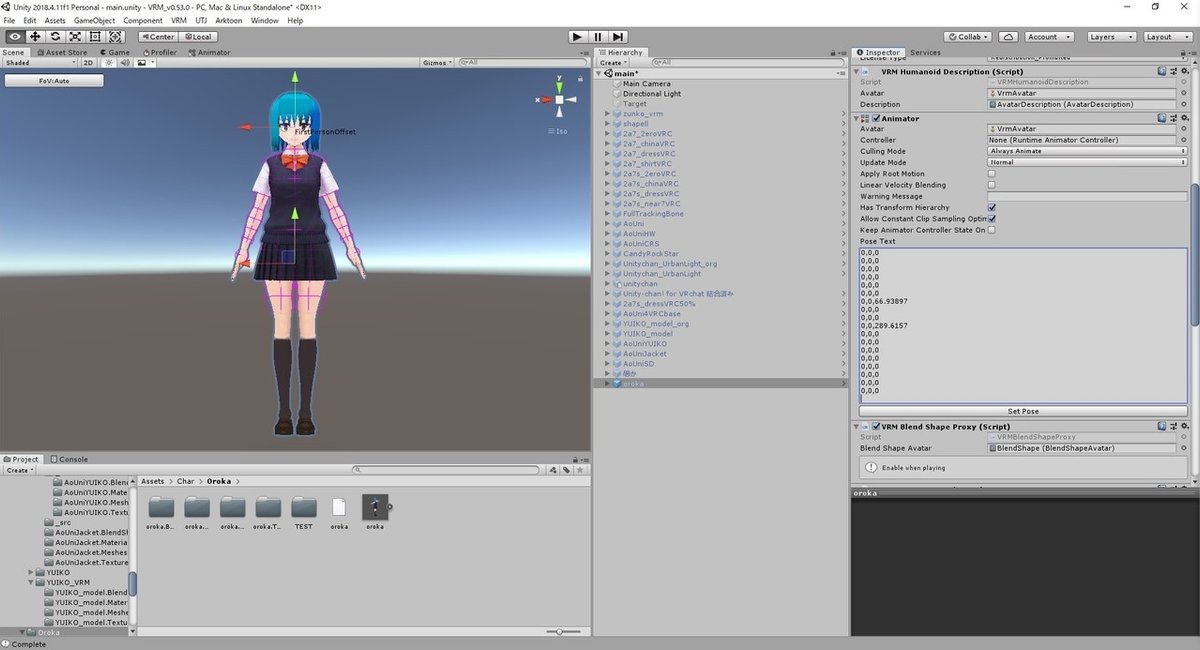Disable VRM Blend Shape Proxy component checkbox
The image size is (1200, 650).
876,426
